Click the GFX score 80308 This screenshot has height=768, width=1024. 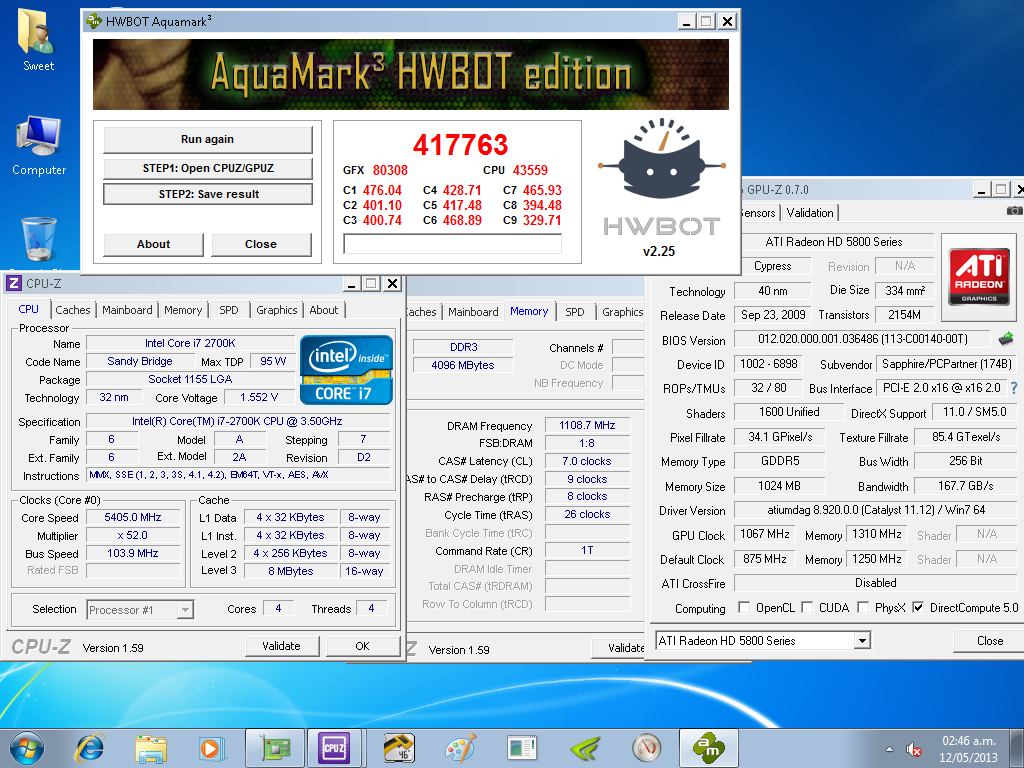point(390,170)
